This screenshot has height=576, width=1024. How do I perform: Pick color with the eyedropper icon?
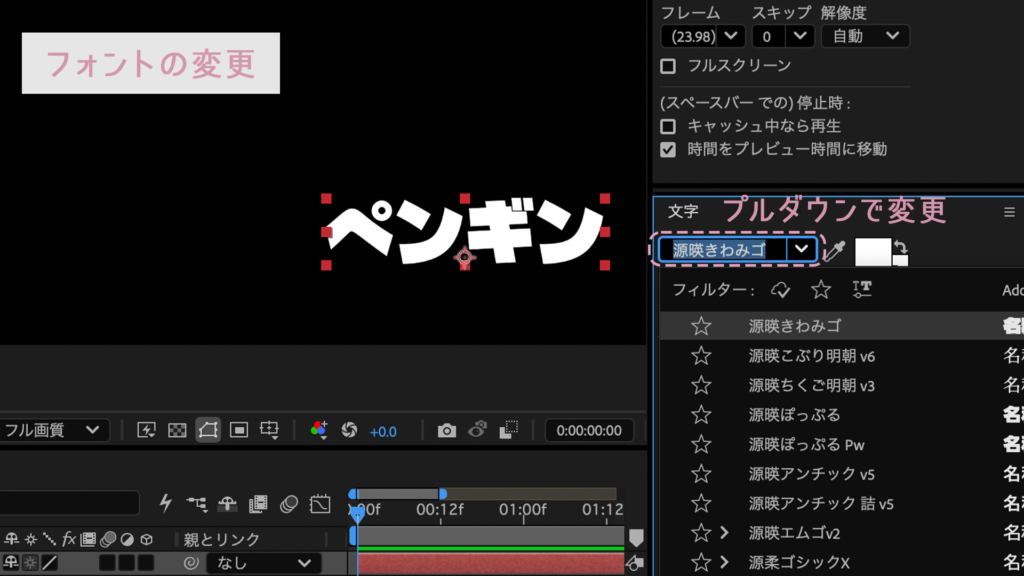point(835,251)
